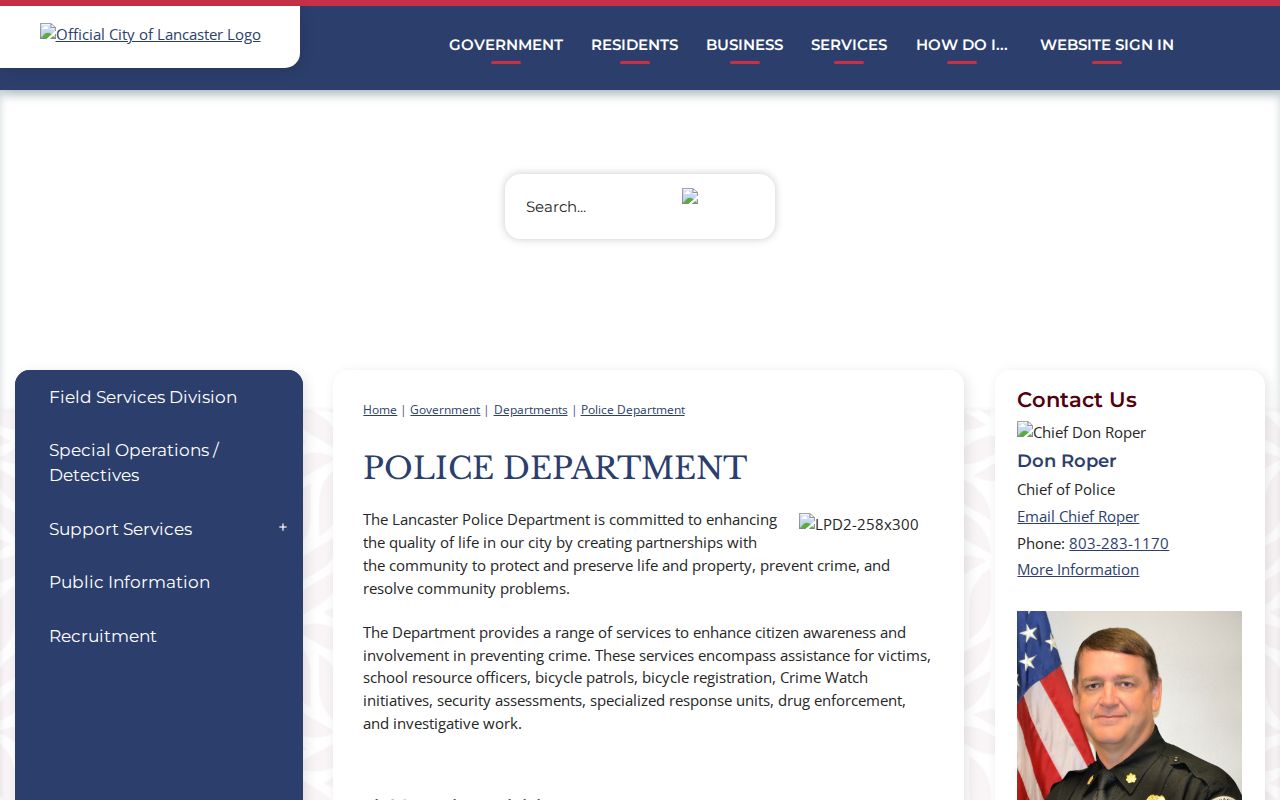
Task: Expand the Support Services submenu
Action: 283,528
